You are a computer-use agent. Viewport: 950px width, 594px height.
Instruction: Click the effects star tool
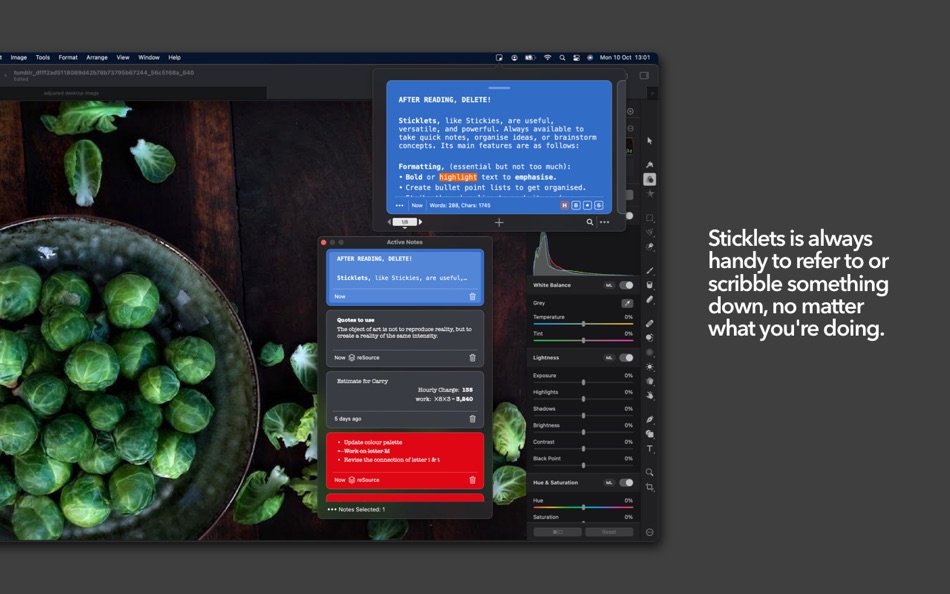(649, 194)
